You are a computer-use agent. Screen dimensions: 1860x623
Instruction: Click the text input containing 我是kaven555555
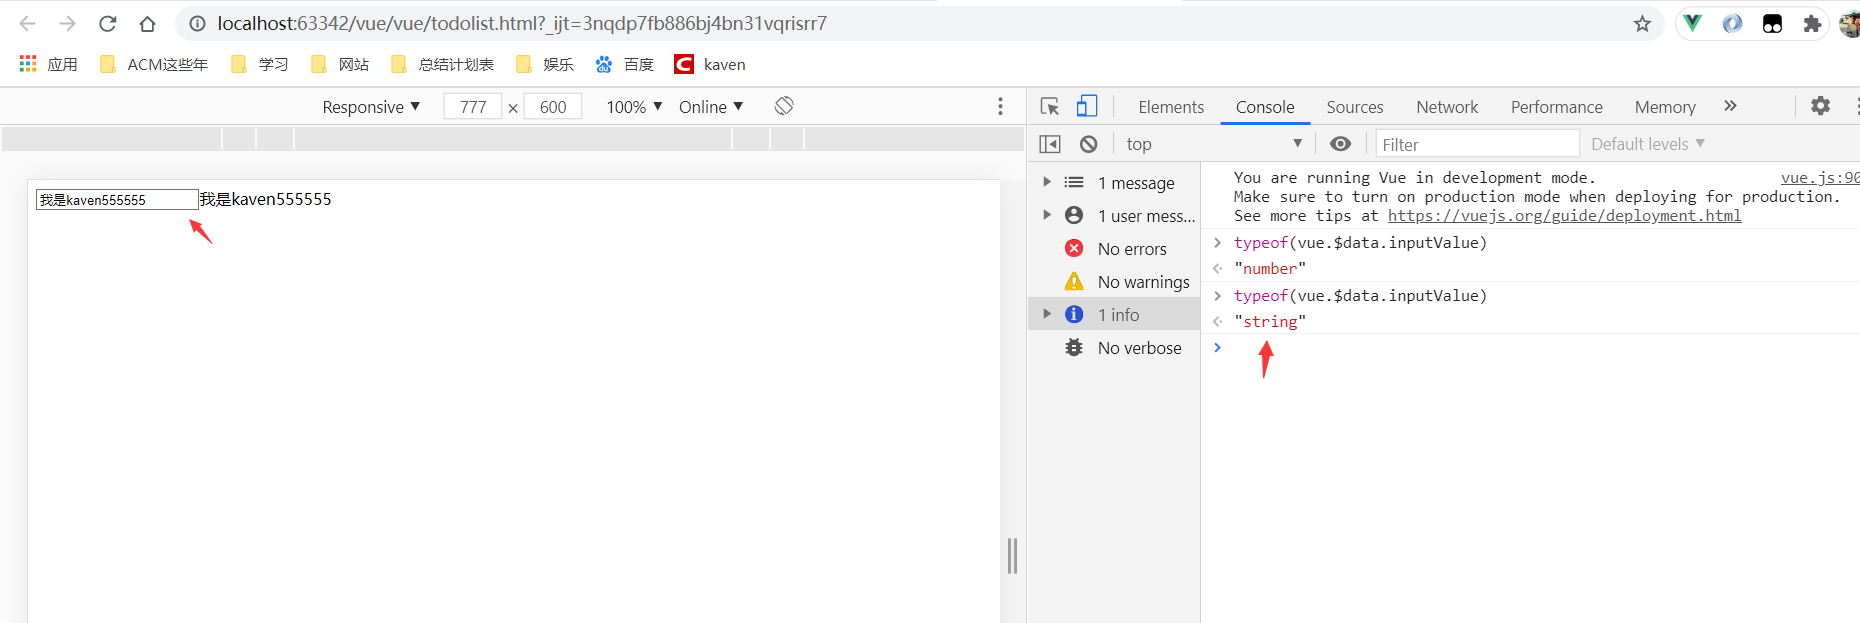point(117,200)
